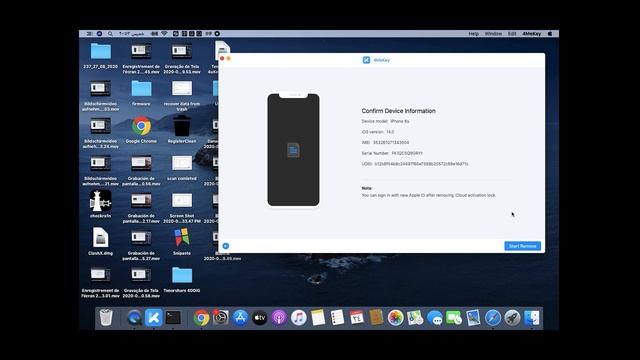Click the Confirm Device Information heading
This screenshot has width=640, height=360.
(x=398, y=111)
